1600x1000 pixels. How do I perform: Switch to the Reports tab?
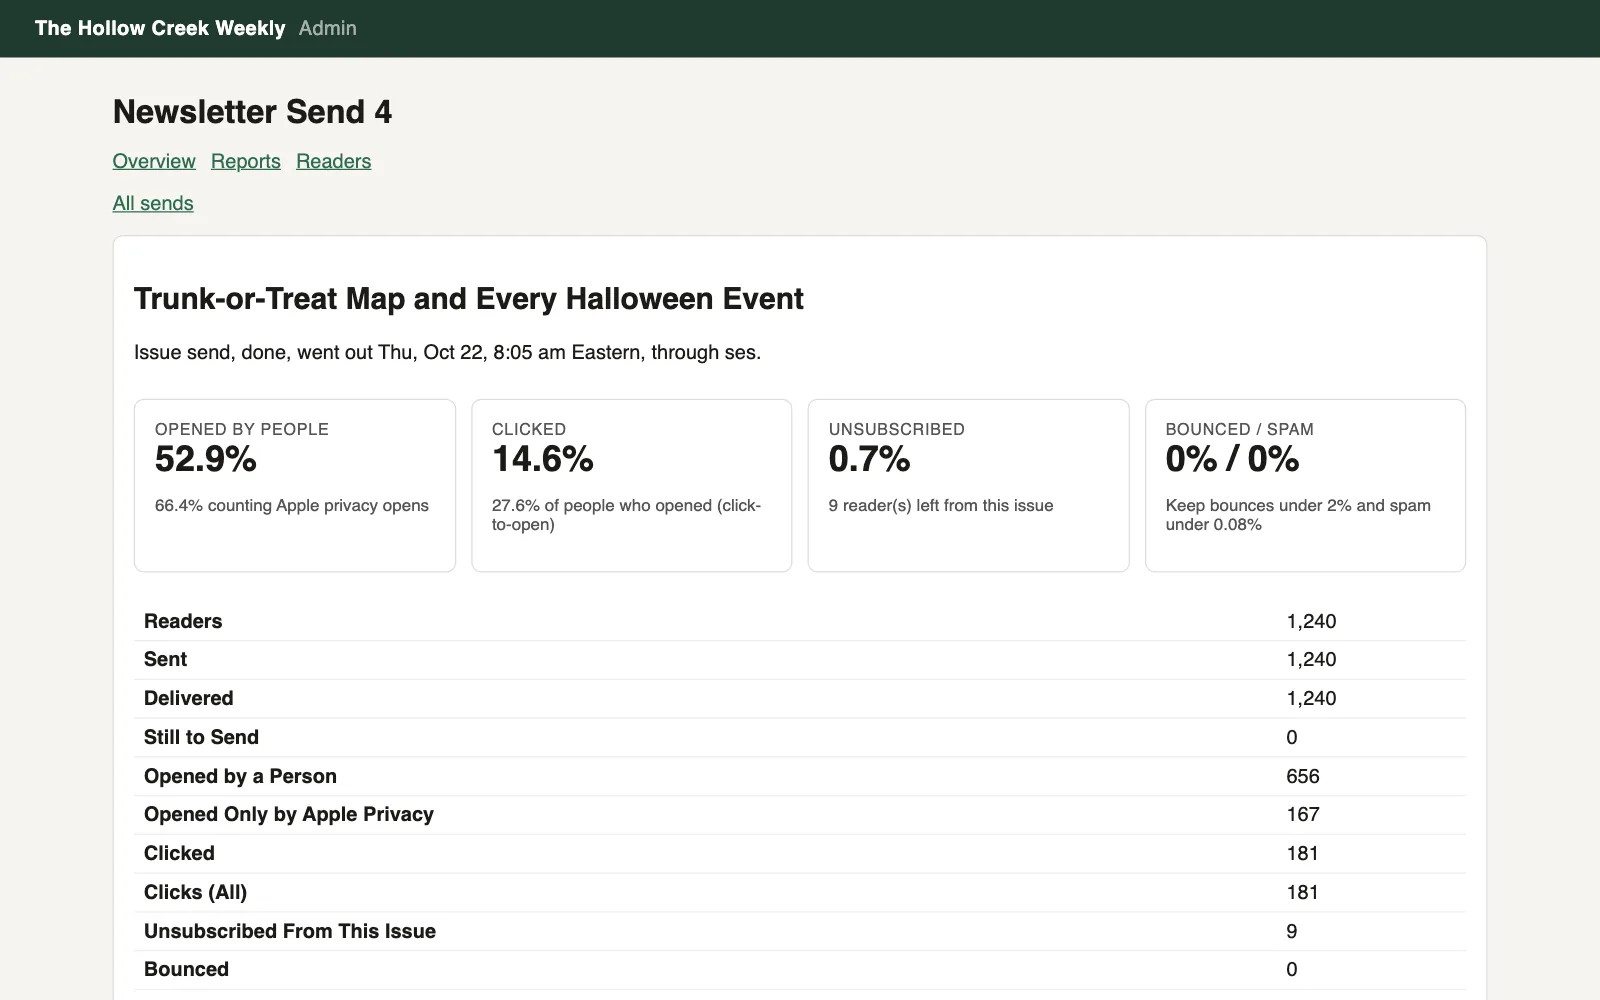point(246,161)
